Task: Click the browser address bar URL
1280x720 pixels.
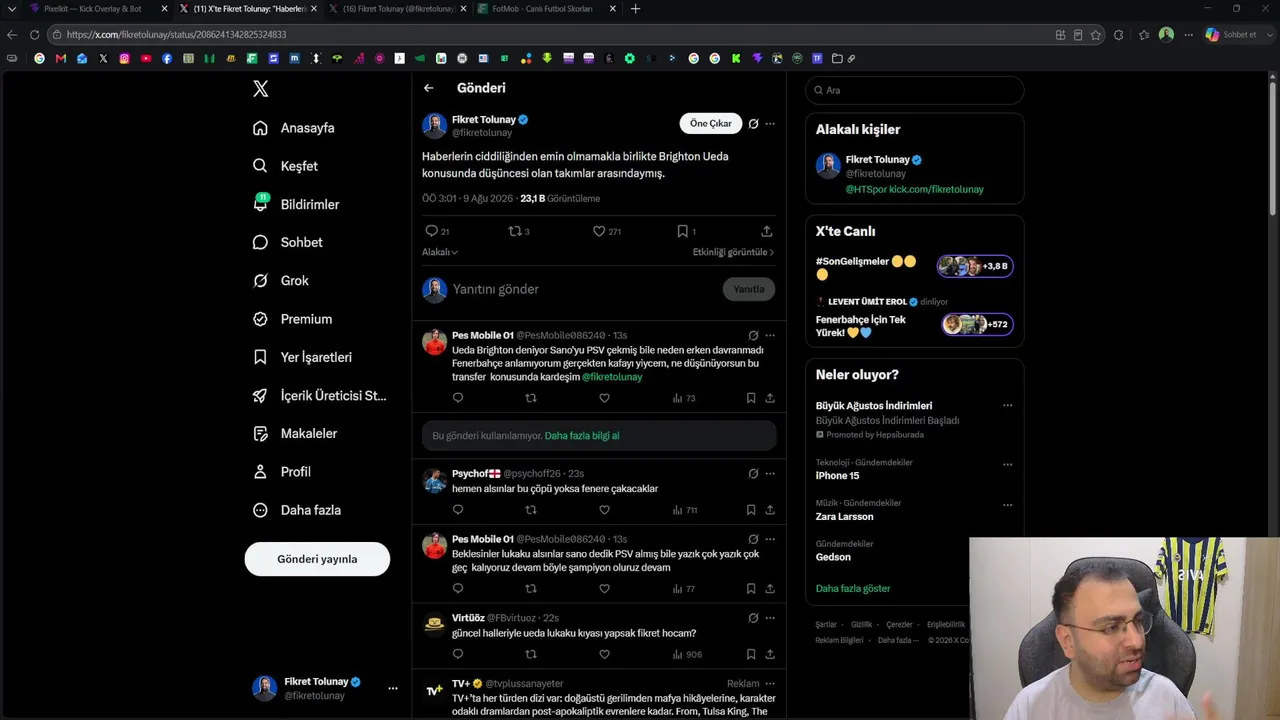Action: [176, 34]
